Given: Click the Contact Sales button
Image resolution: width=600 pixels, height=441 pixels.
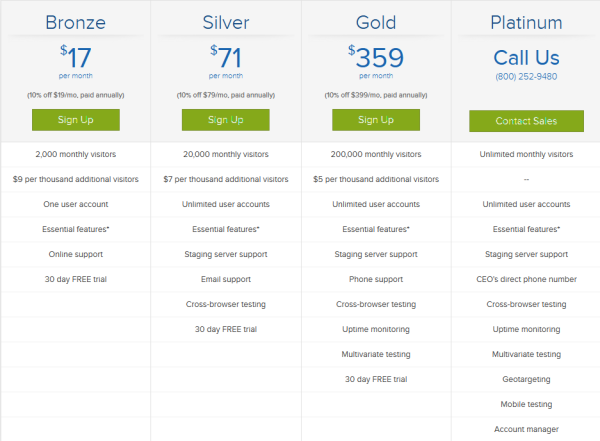Looking at the screenshot, I should click(x=527, y=121).
